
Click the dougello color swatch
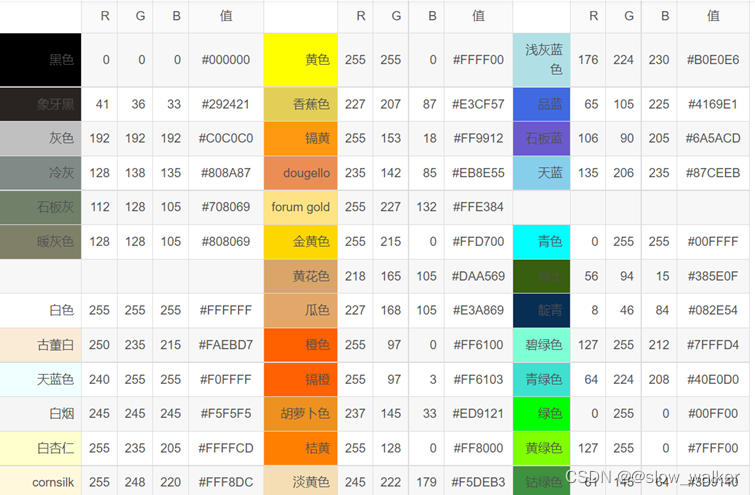pos(300,173)
